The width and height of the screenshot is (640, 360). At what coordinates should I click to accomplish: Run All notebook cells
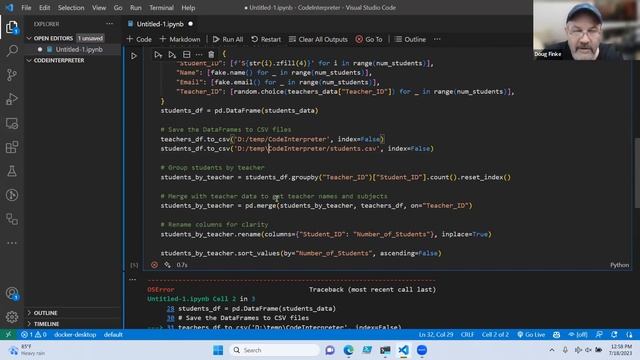228,39
